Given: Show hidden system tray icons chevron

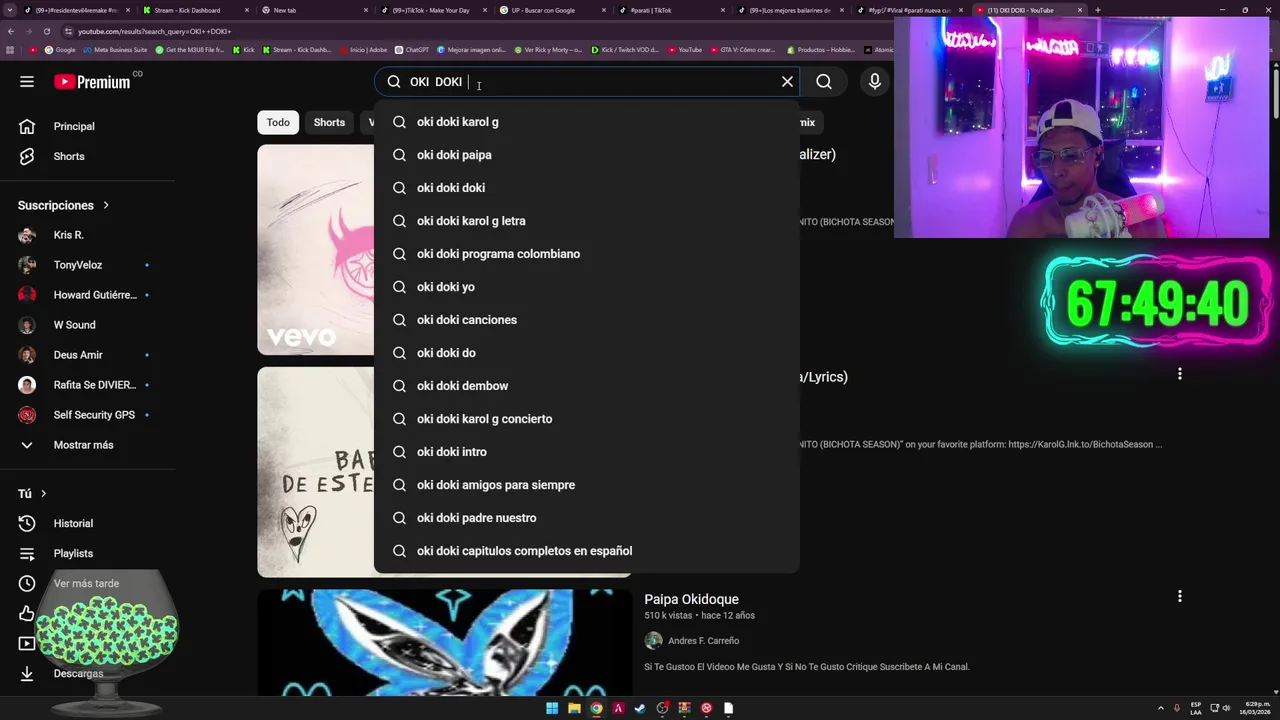Looking at the screenshot, I should 1161,708.
